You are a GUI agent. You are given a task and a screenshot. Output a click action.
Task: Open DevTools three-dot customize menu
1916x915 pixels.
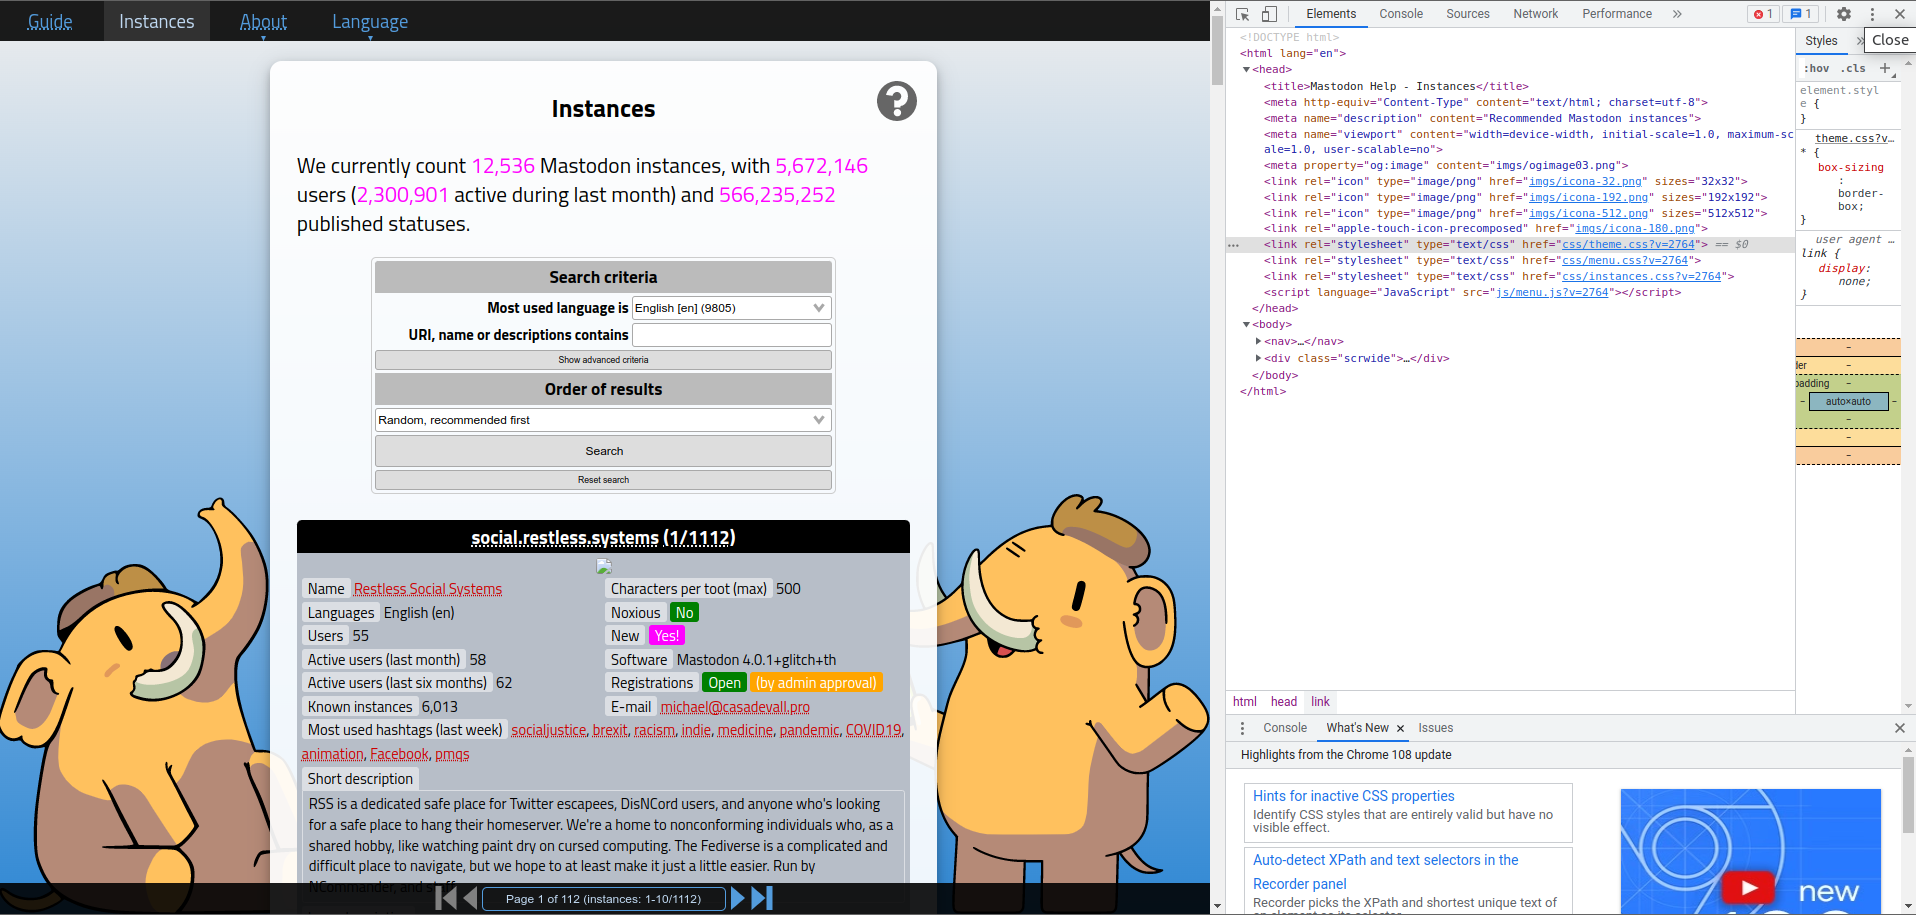[1872, 14]
